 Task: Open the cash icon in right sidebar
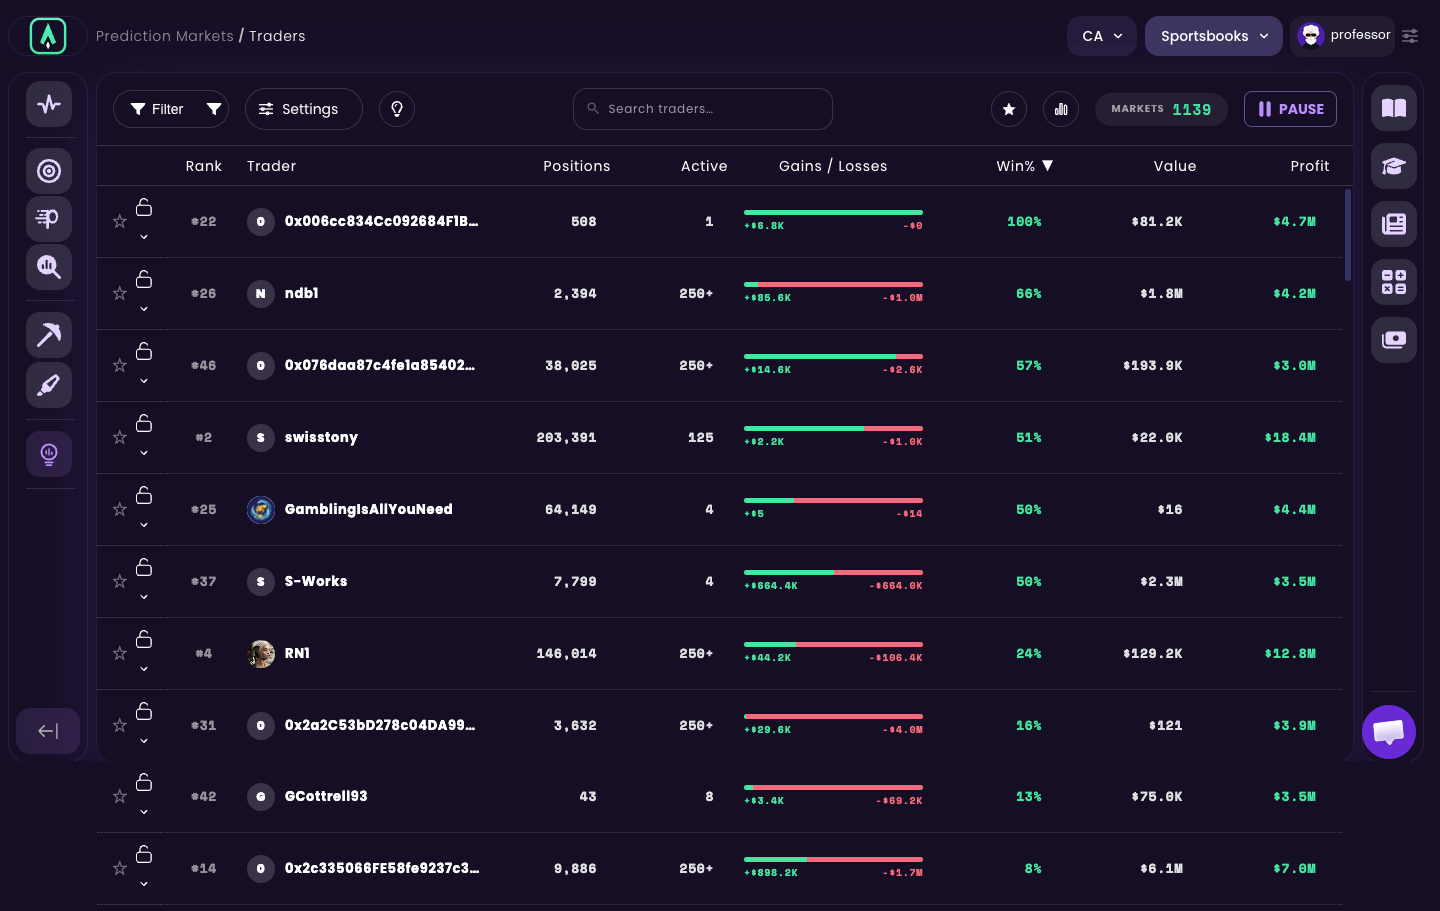pos(1394,340)
